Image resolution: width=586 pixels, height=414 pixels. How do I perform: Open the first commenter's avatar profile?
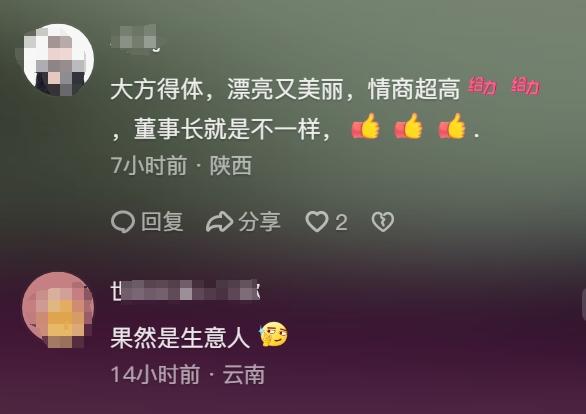(x=59, y=60)
